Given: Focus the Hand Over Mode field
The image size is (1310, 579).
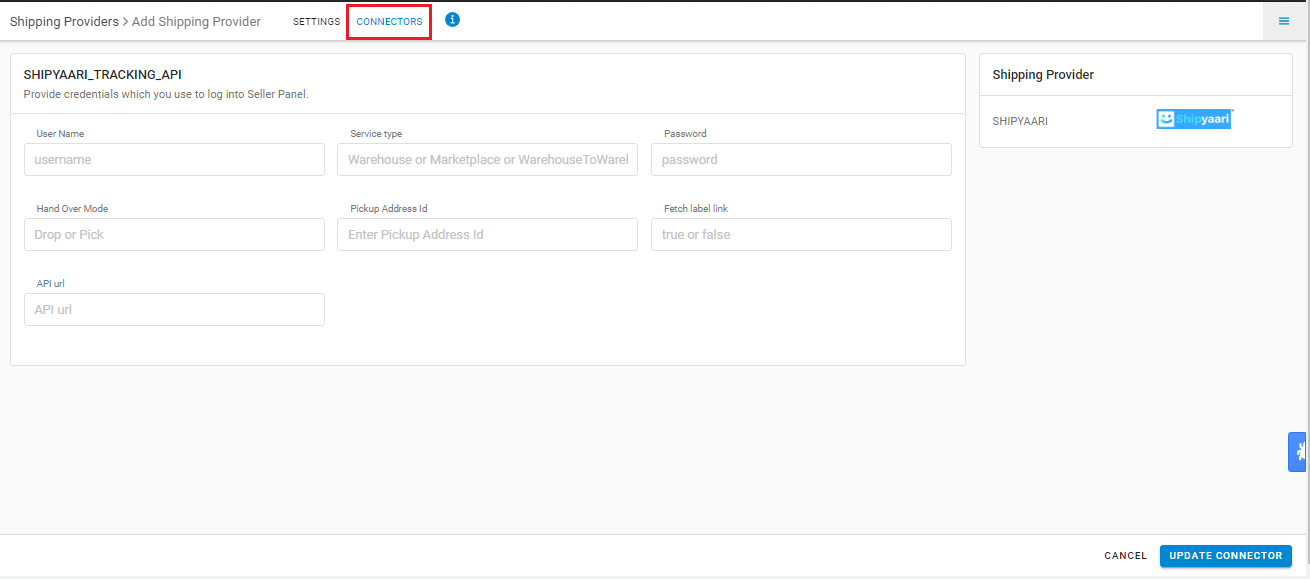Looking at the screenshot, I should coord(174,234).
